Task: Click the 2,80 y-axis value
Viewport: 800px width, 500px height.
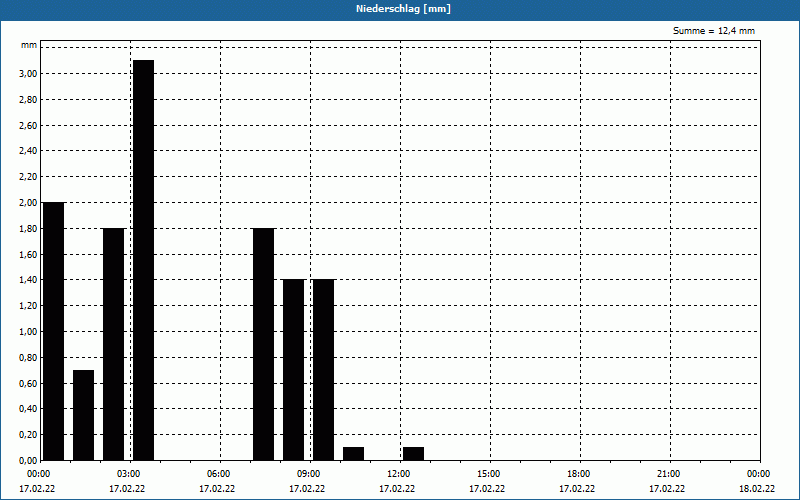Action: coord(28,99)
